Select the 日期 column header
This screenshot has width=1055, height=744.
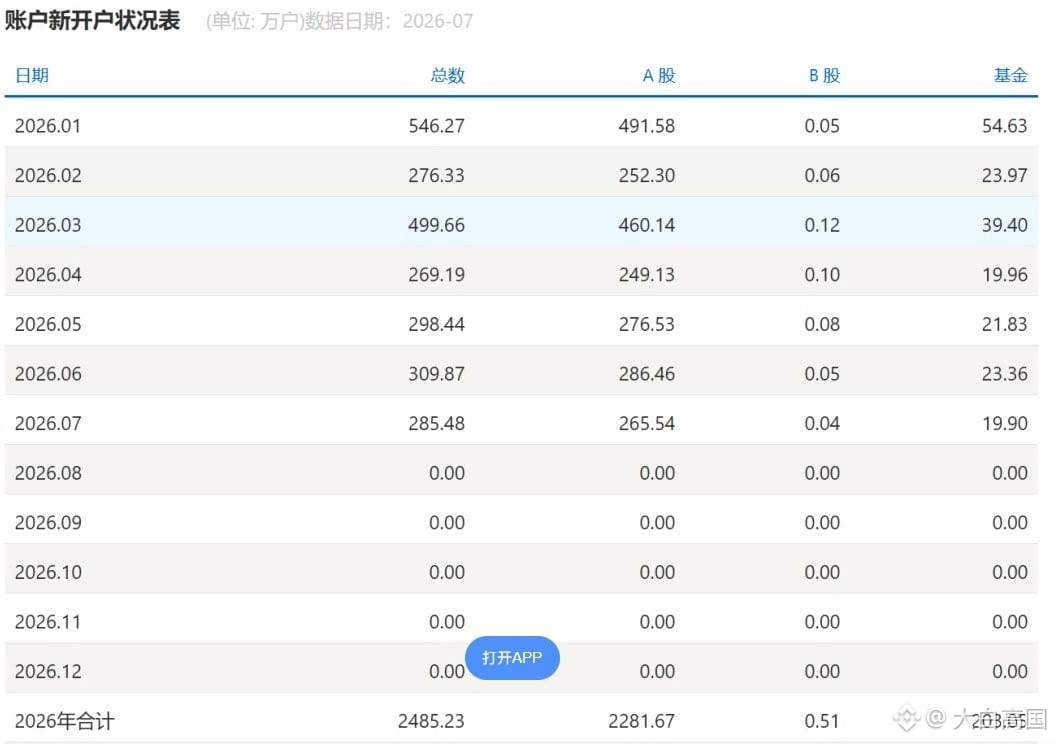click(x=32, y=75)
